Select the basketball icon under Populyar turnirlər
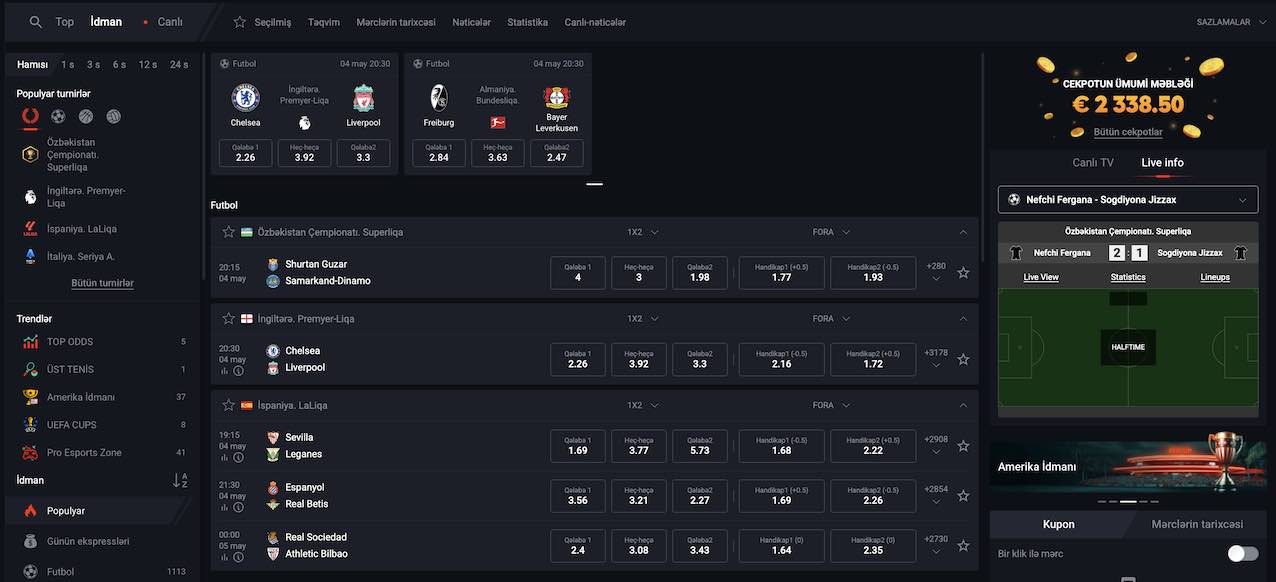 pyautogui.click(x=86, y=117)
